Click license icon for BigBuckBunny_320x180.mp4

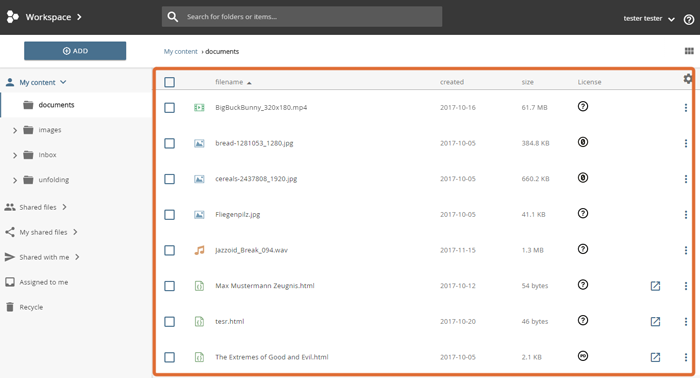tap(583, 106)
